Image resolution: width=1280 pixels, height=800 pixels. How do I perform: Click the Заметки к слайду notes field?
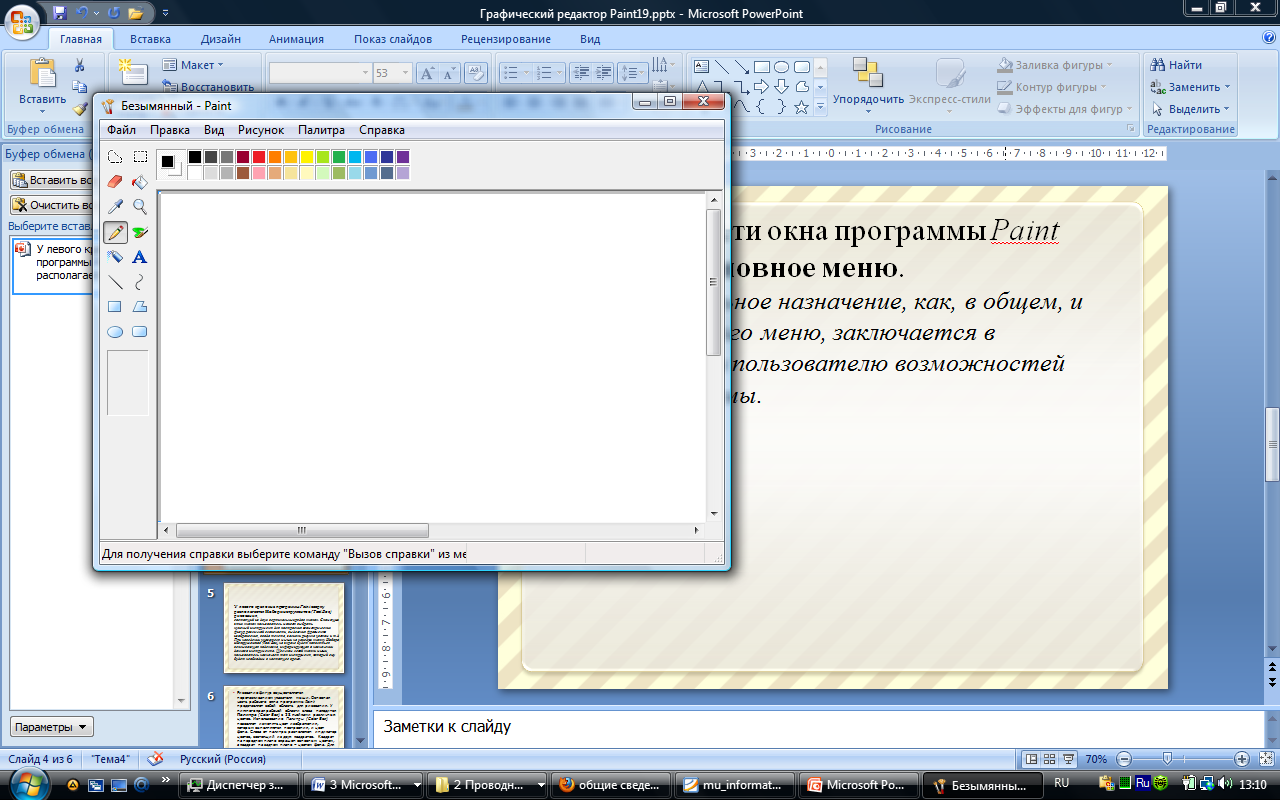pos(818,727)
